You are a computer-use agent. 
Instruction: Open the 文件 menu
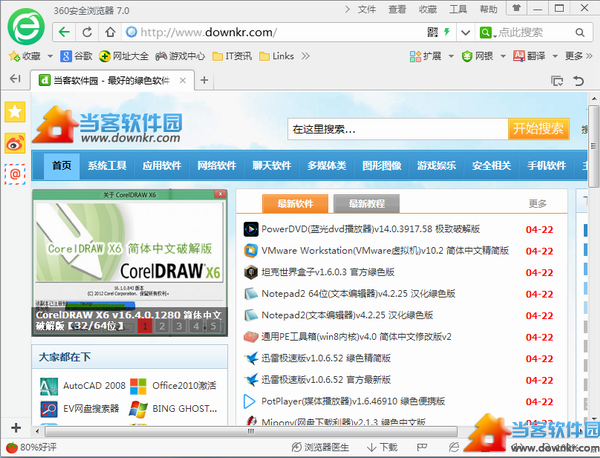tap(367, 9)
